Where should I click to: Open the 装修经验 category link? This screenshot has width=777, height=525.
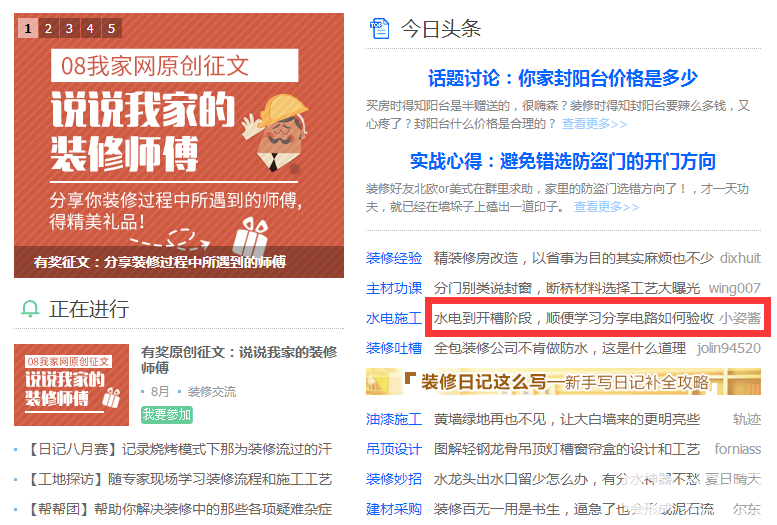[x=394, y=258]
